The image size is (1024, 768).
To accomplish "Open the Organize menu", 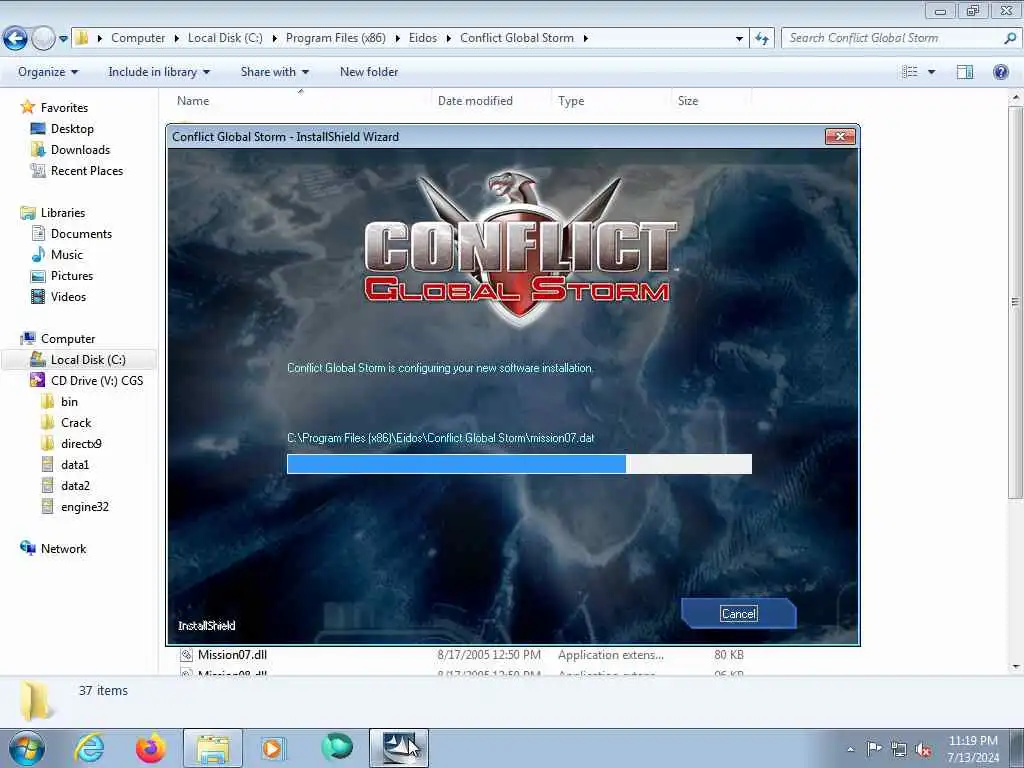I will point(48,72).
